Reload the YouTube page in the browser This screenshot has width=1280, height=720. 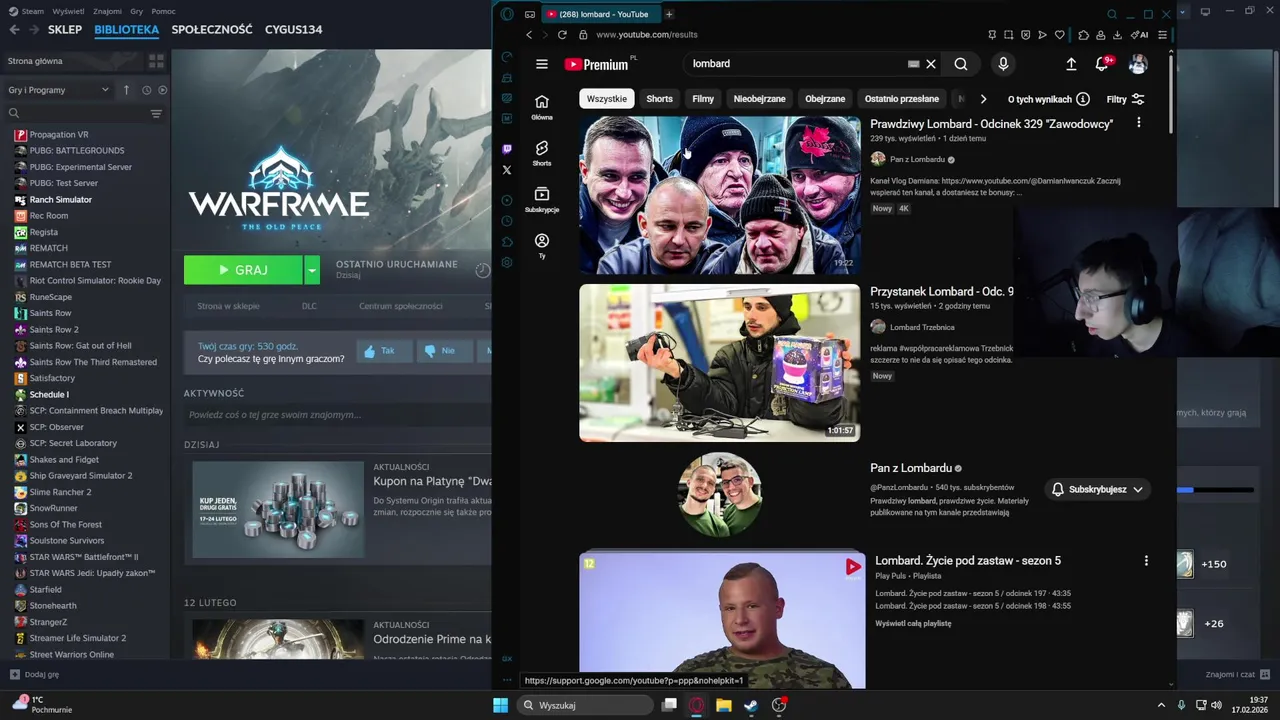562,35
